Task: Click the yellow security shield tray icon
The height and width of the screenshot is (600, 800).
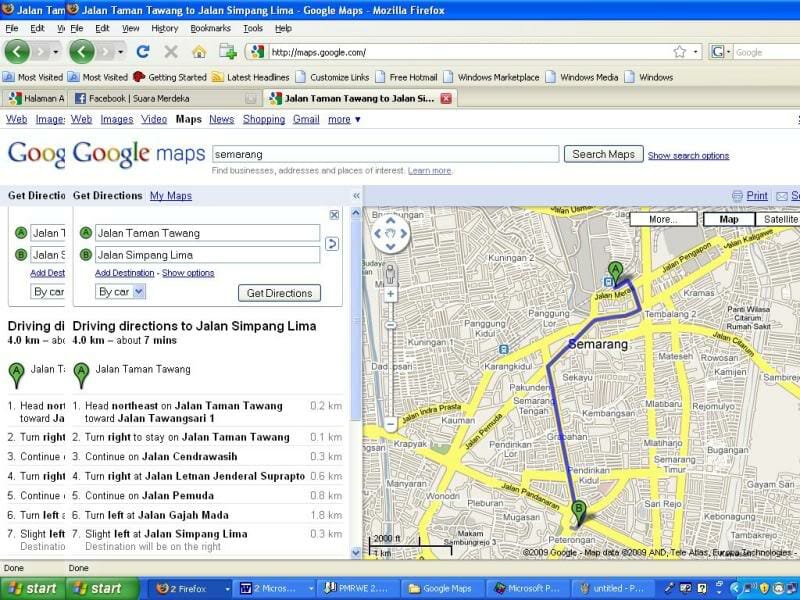Action: 764,588
